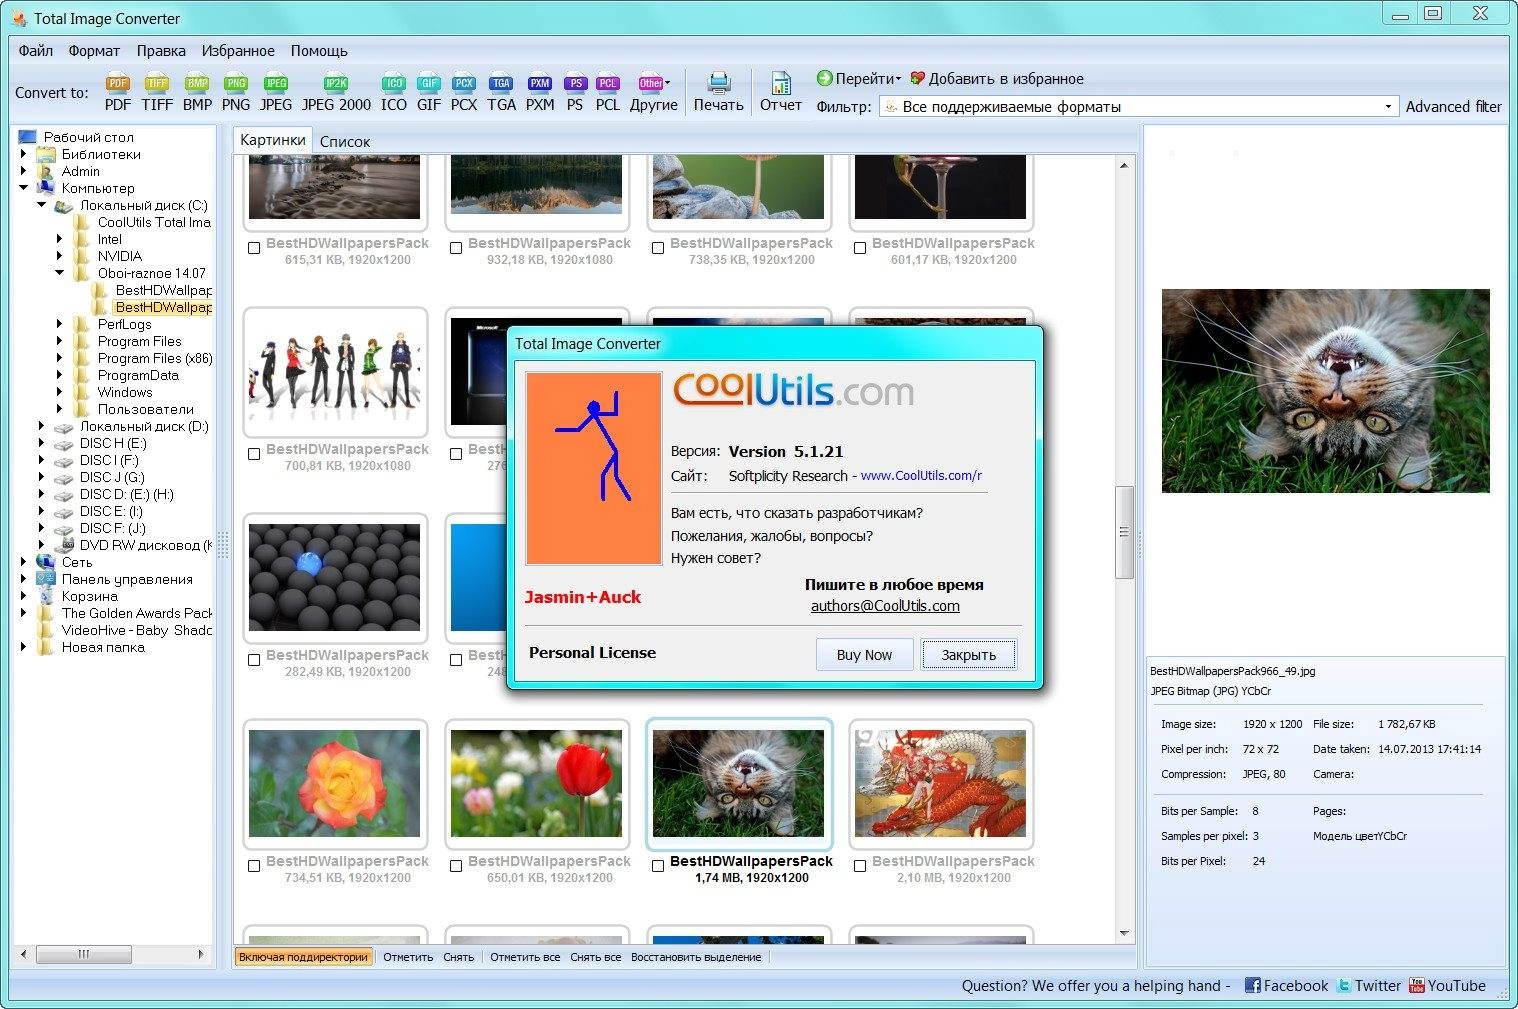The height and width of the screenshot is (1009, 1518).
Task: Collapse the Компьютер tree node
Action: 23,188
